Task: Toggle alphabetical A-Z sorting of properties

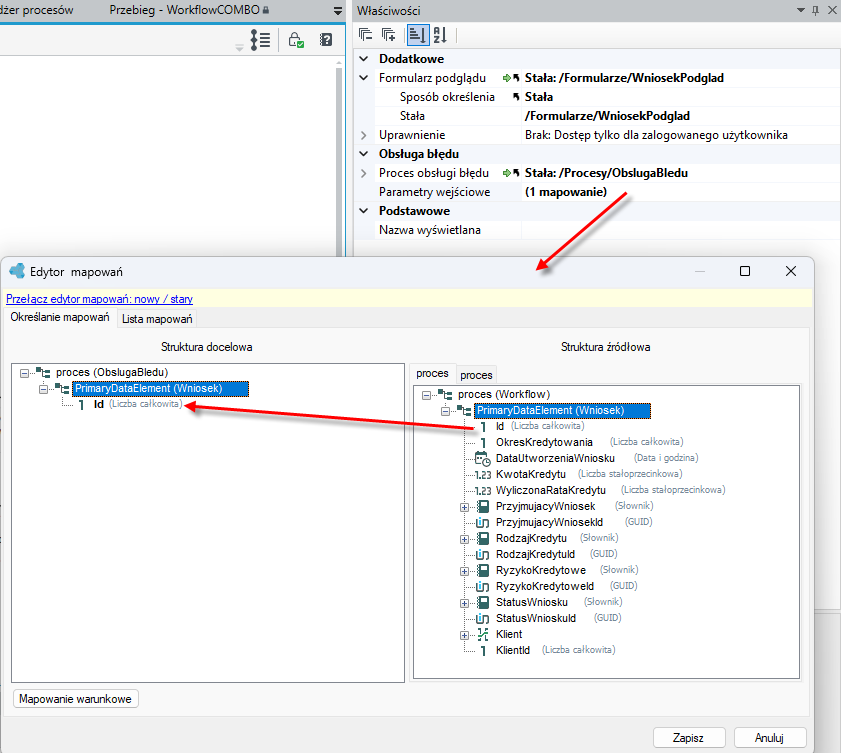Action: click(x=440, y=35)
